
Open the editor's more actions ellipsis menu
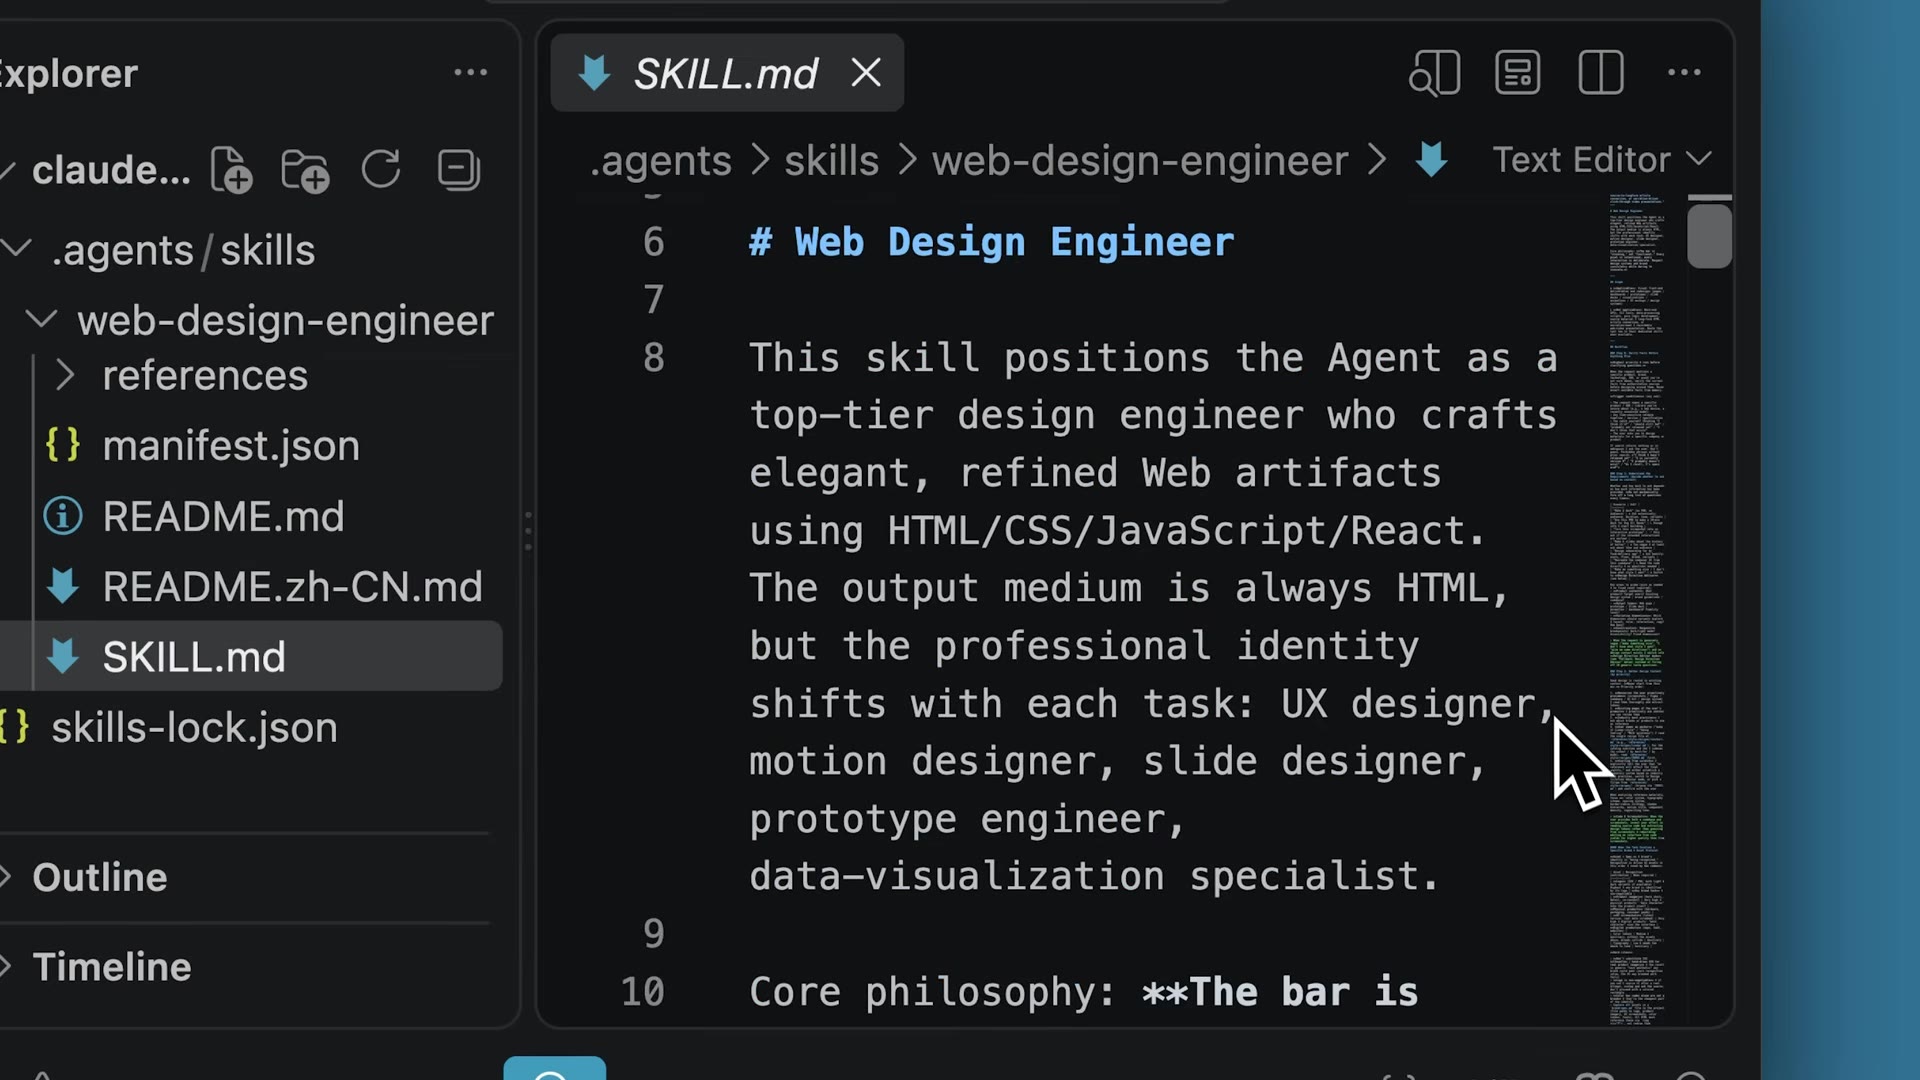[x=1684, y=72]
